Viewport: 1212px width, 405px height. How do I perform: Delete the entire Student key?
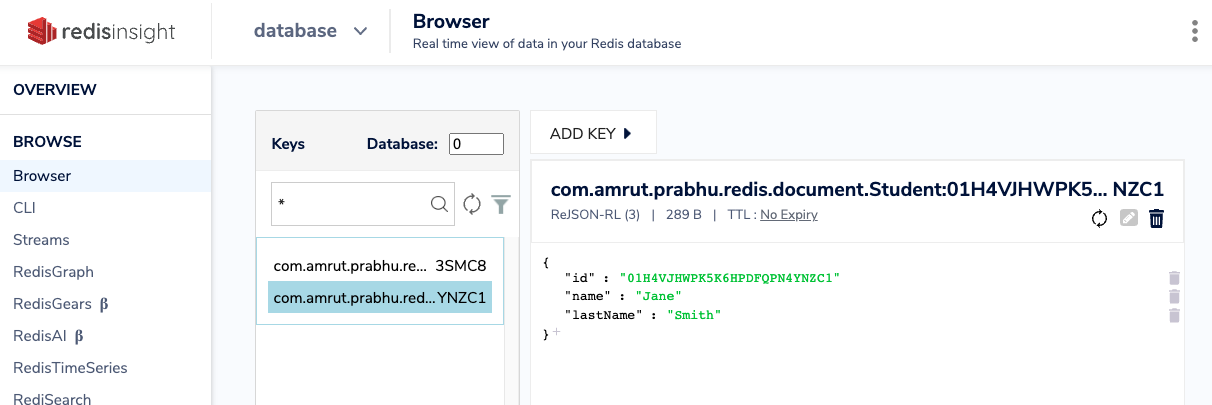click(1157, 218)
